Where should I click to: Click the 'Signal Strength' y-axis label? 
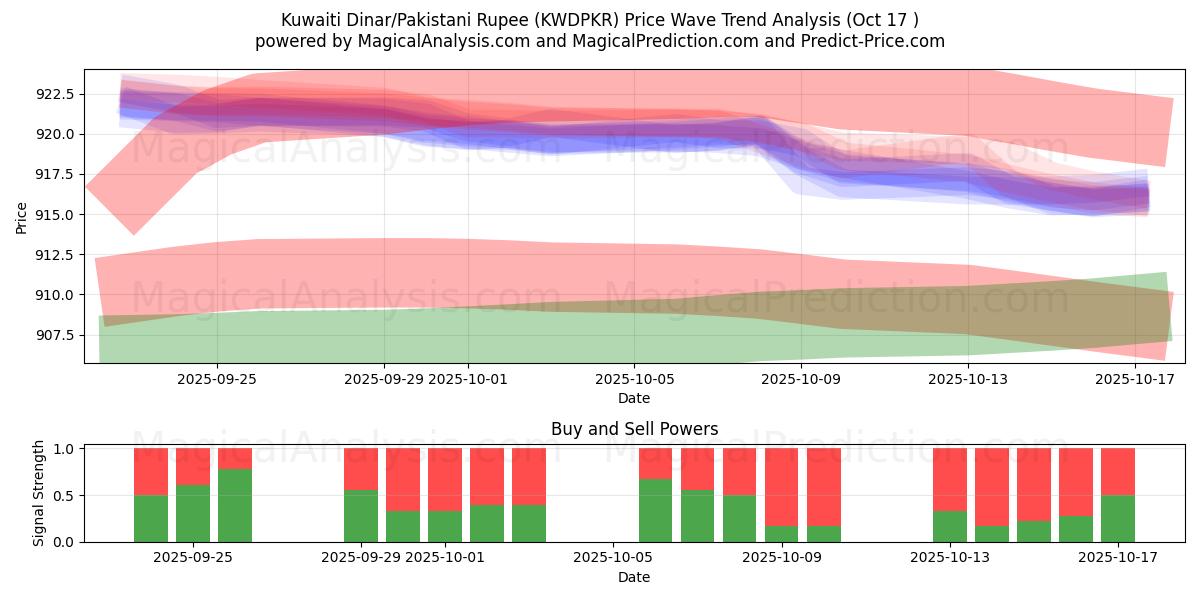39,493
